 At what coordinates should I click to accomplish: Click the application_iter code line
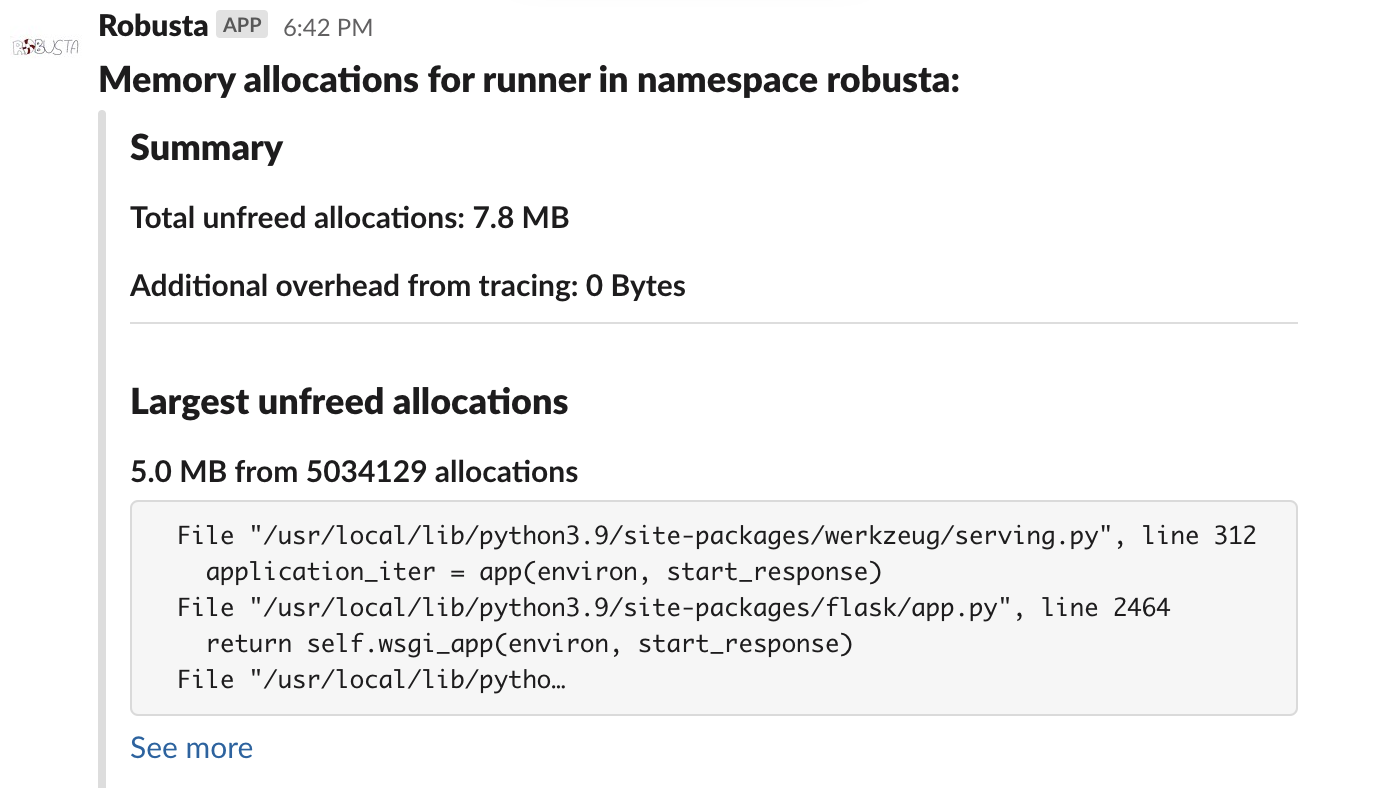click(544, 571)
